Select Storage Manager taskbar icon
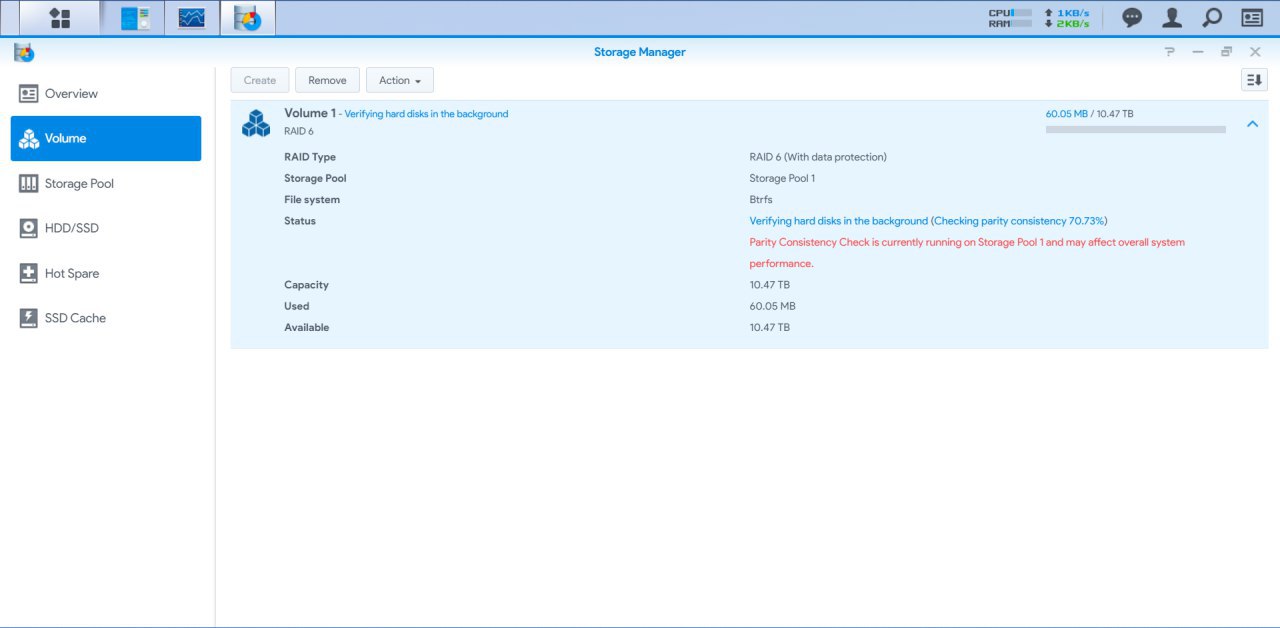The width and height of the screenshot is (1280, 628). click(247, 18)
